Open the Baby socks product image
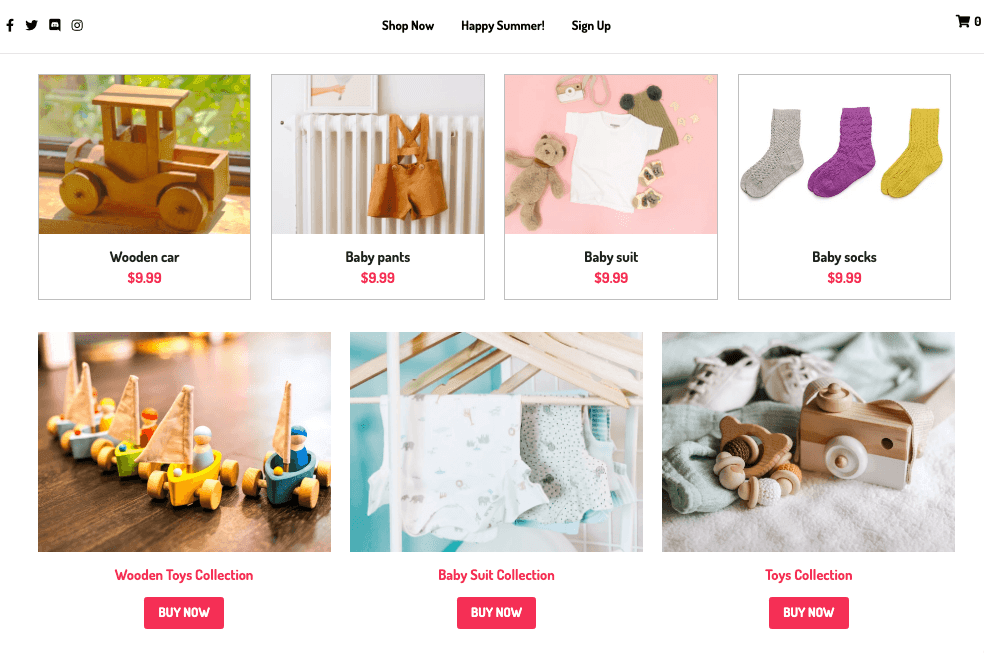The height and width of the screenshot is (653, 984). click(844, 154)
